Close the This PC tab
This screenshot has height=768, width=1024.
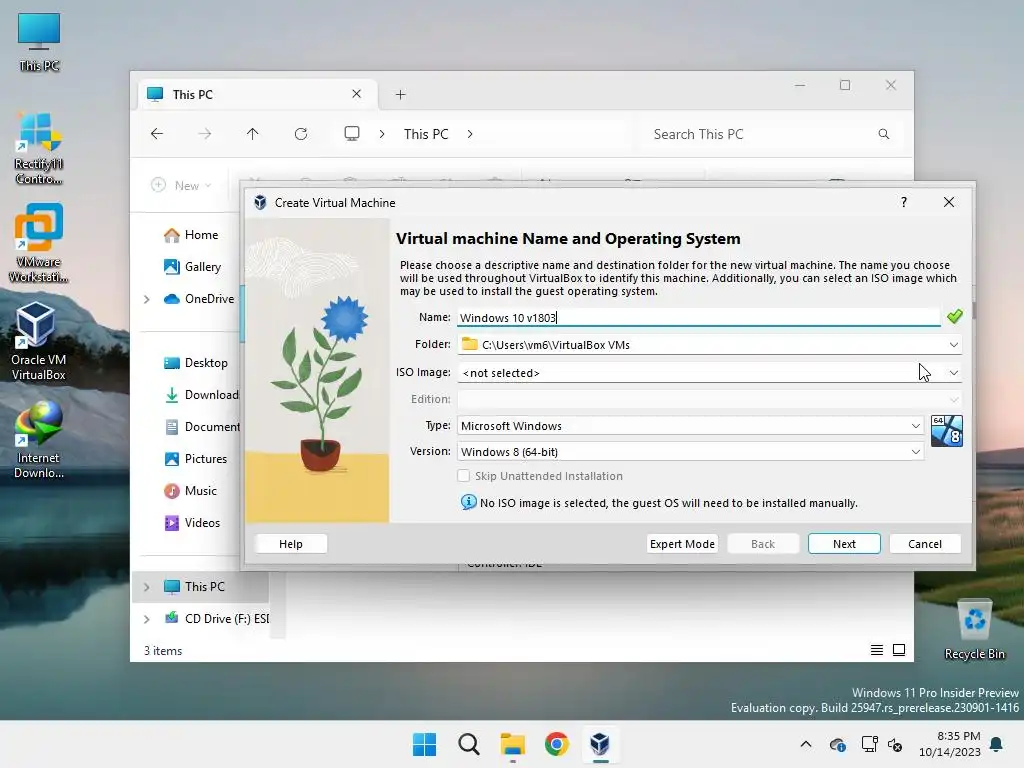coord(357,94)
